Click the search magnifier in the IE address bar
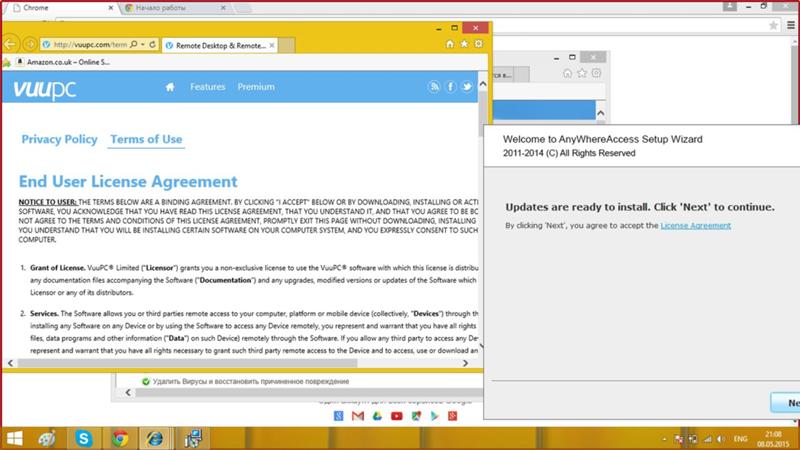The width and height of the screenshot is (800, 450). [134, 44]
